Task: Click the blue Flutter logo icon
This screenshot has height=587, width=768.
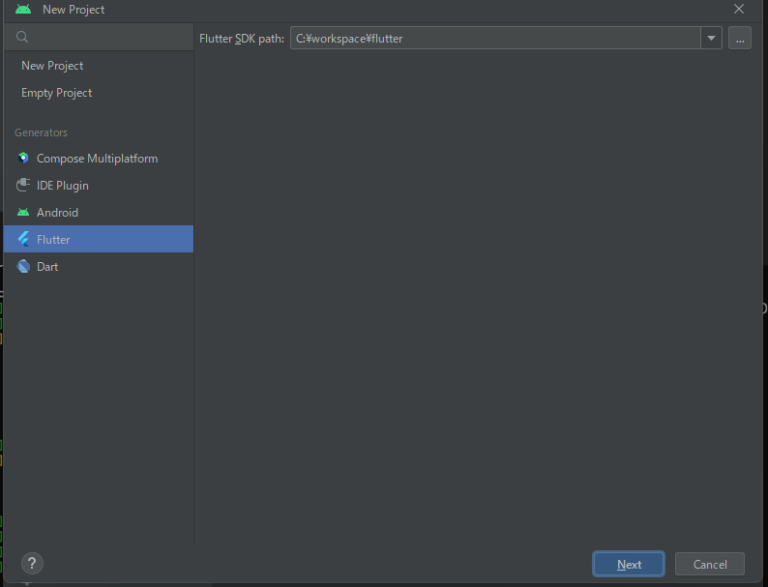Action: (x=23, y=239)
